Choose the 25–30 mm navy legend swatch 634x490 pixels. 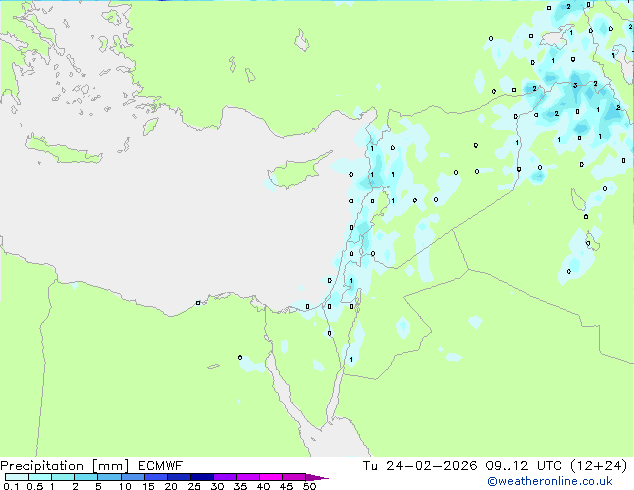coord(202,477)
